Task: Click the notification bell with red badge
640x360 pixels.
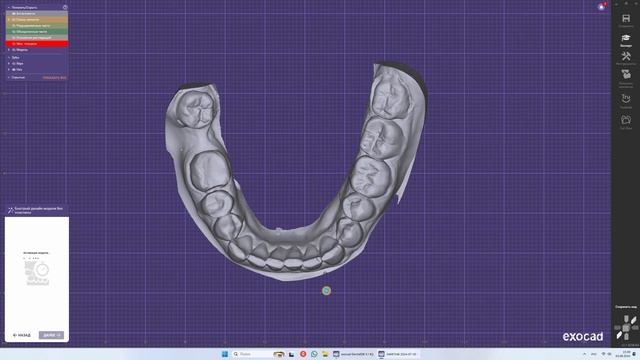Action: pos(602,7)
